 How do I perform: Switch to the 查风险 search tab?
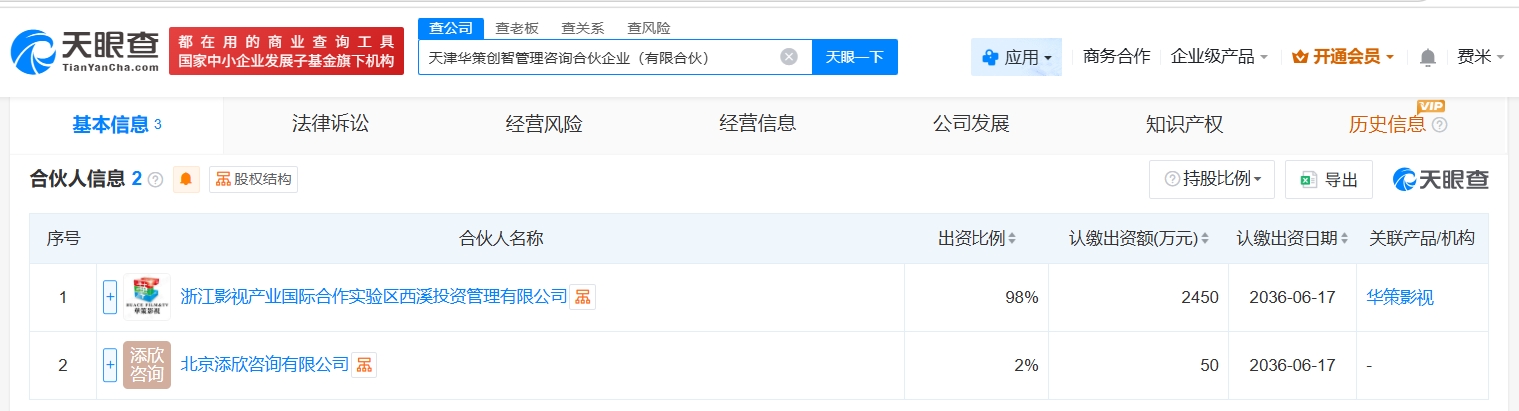click(x=648, y=28)
